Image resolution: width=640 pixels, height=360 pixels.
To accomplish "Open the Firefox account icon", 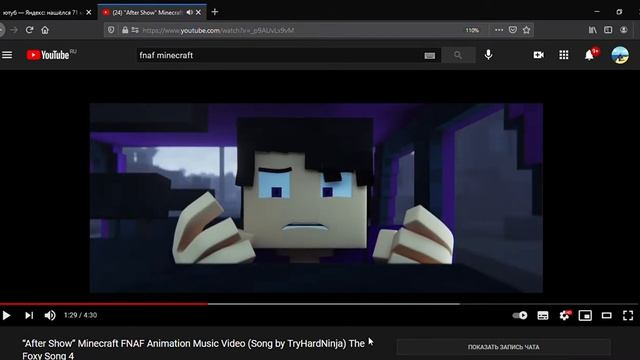I will click(624, 30).
